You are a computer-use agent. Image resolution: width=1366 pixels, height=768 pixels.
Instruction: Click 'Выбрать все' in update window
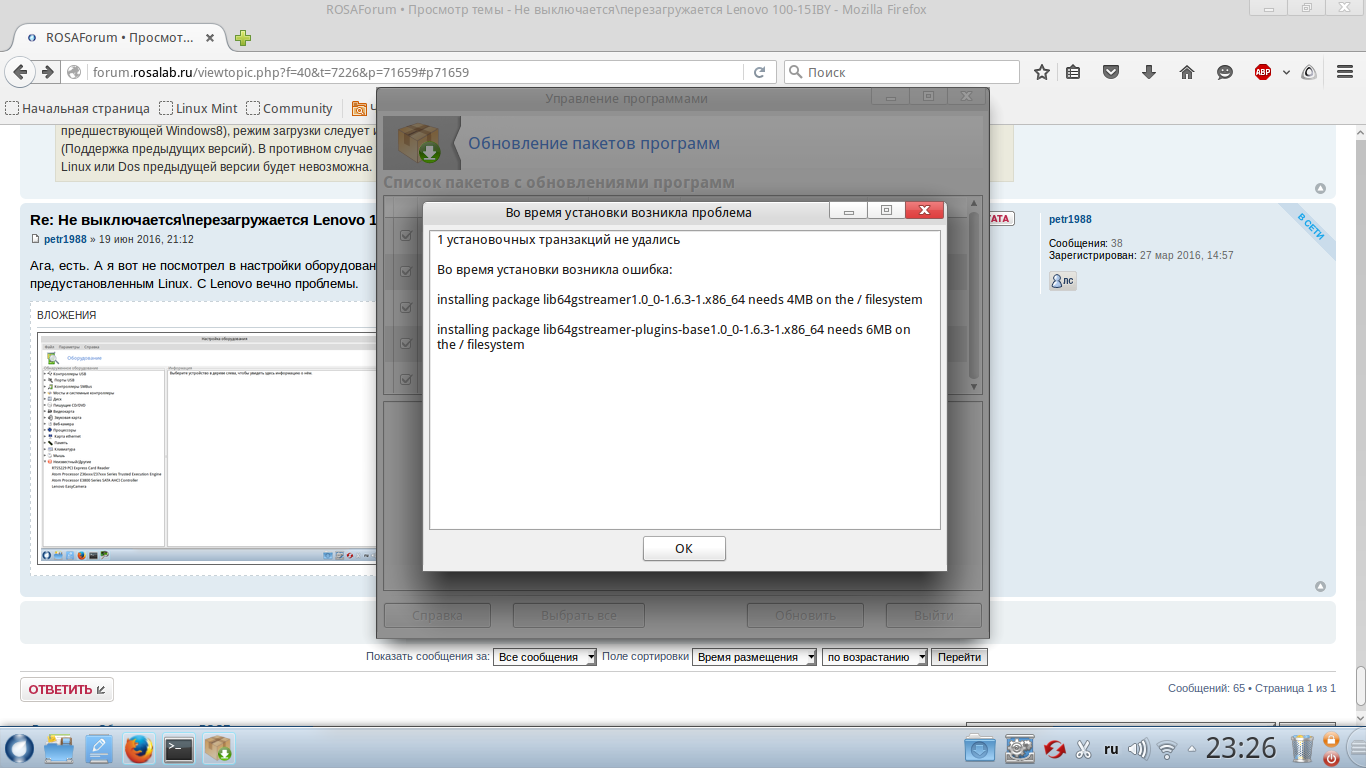coord(579,615)
